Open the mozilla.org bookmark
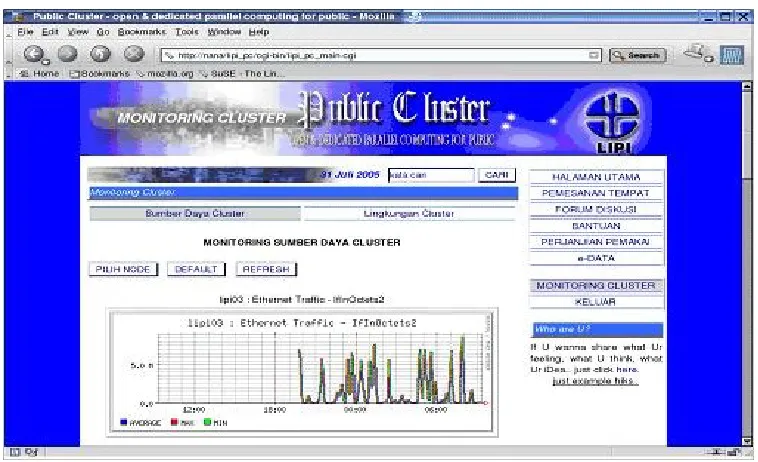The image size is (758, 462). coord(165,74)
